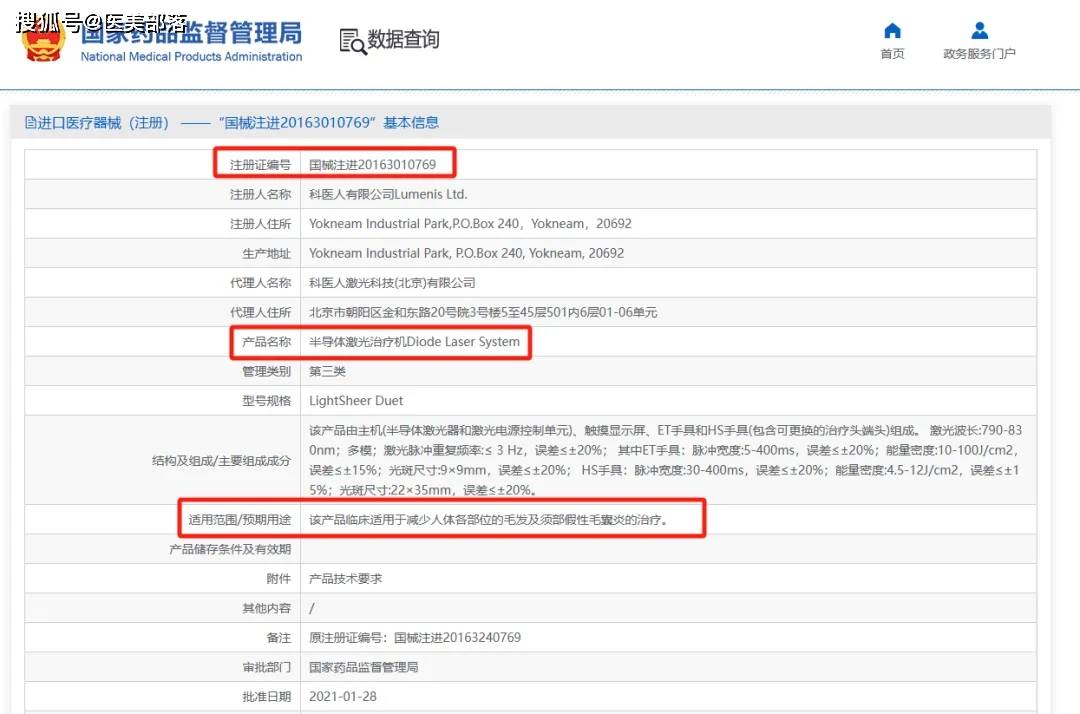The image size is (1080, 714).
Task: Select the 第三类 management category value
Action: [x=327, y=371]
